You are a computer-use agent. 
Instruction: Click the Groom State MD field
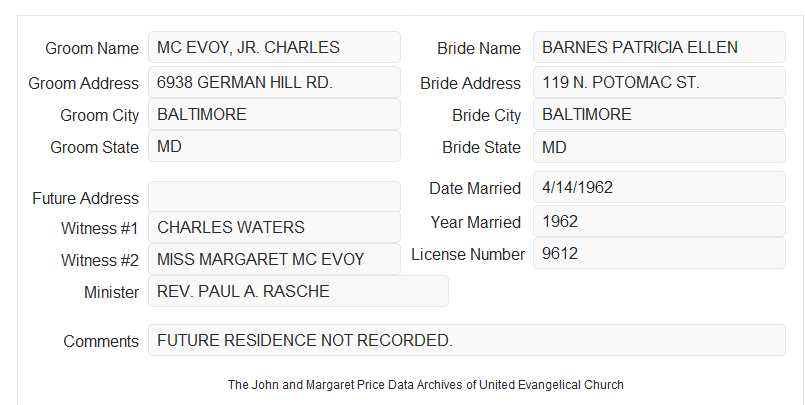coord(274,146)
